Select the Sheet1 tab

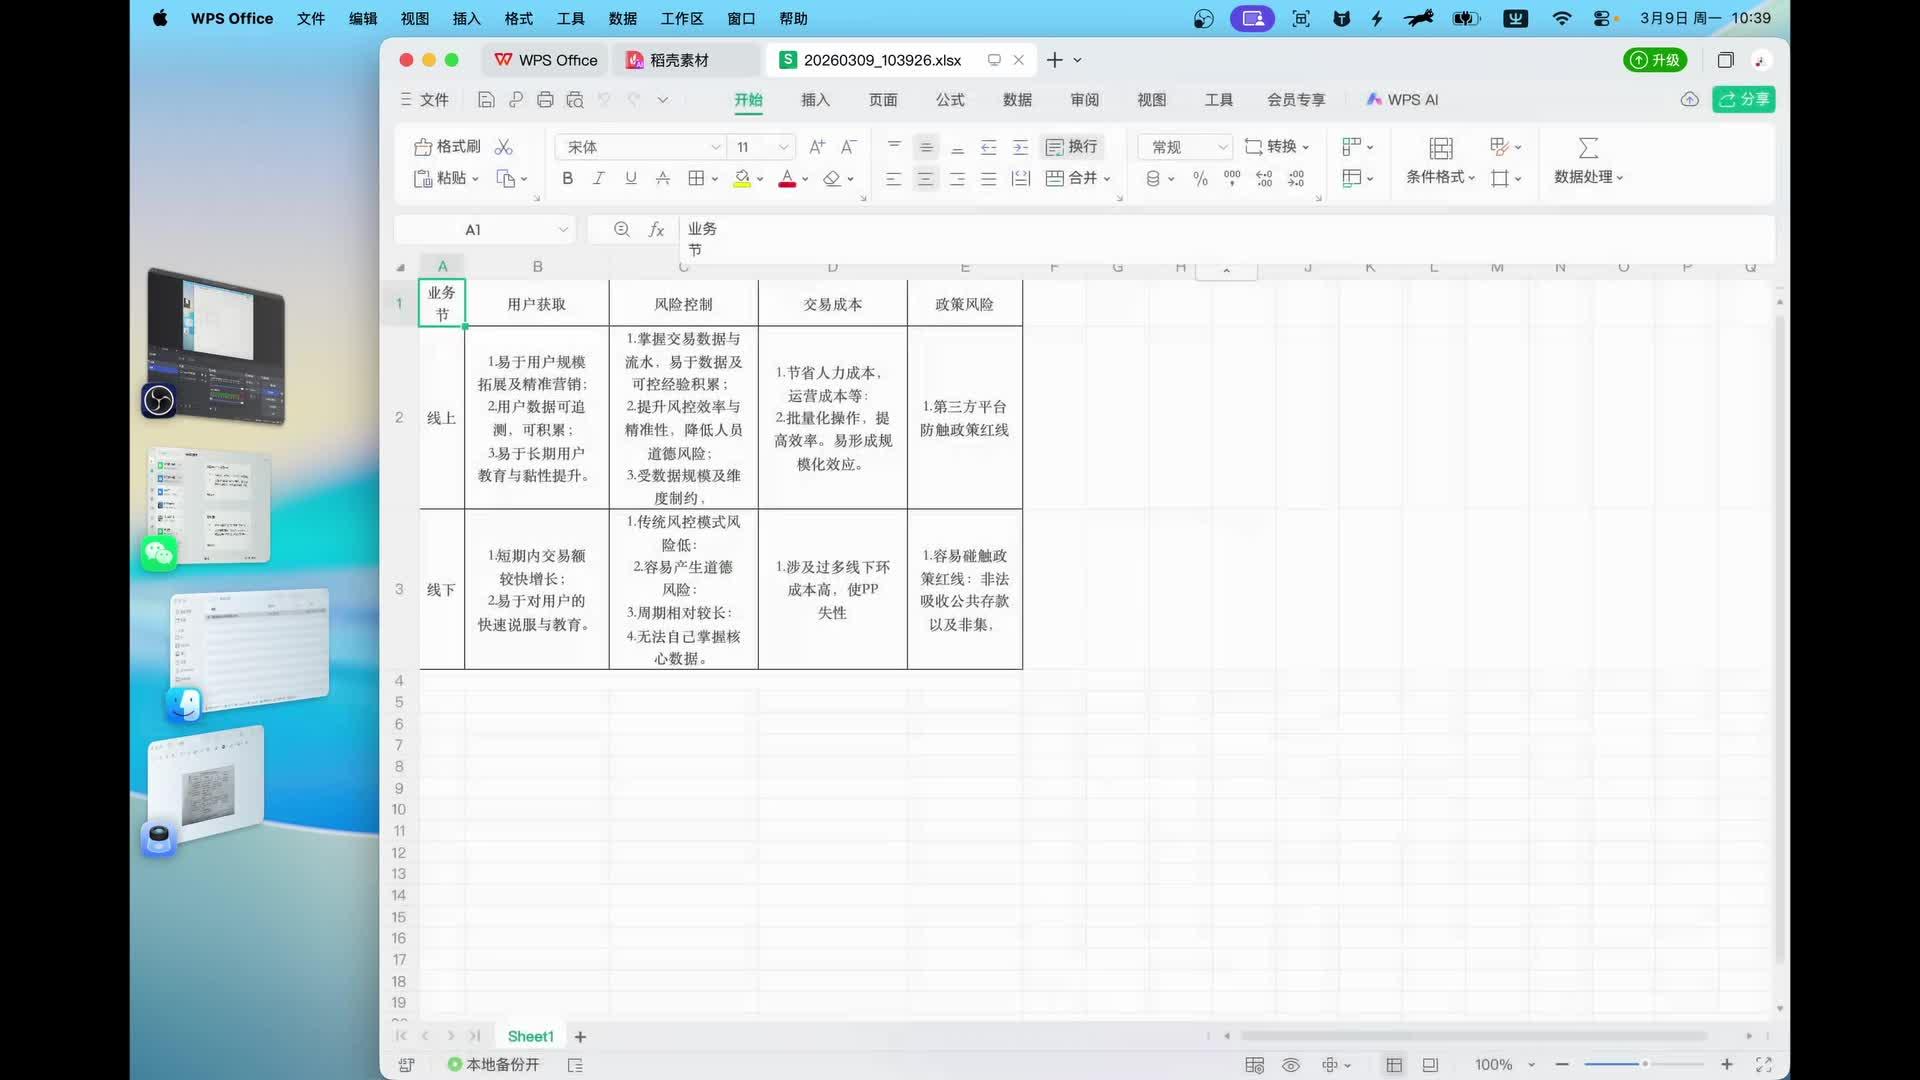point(530,1037)
